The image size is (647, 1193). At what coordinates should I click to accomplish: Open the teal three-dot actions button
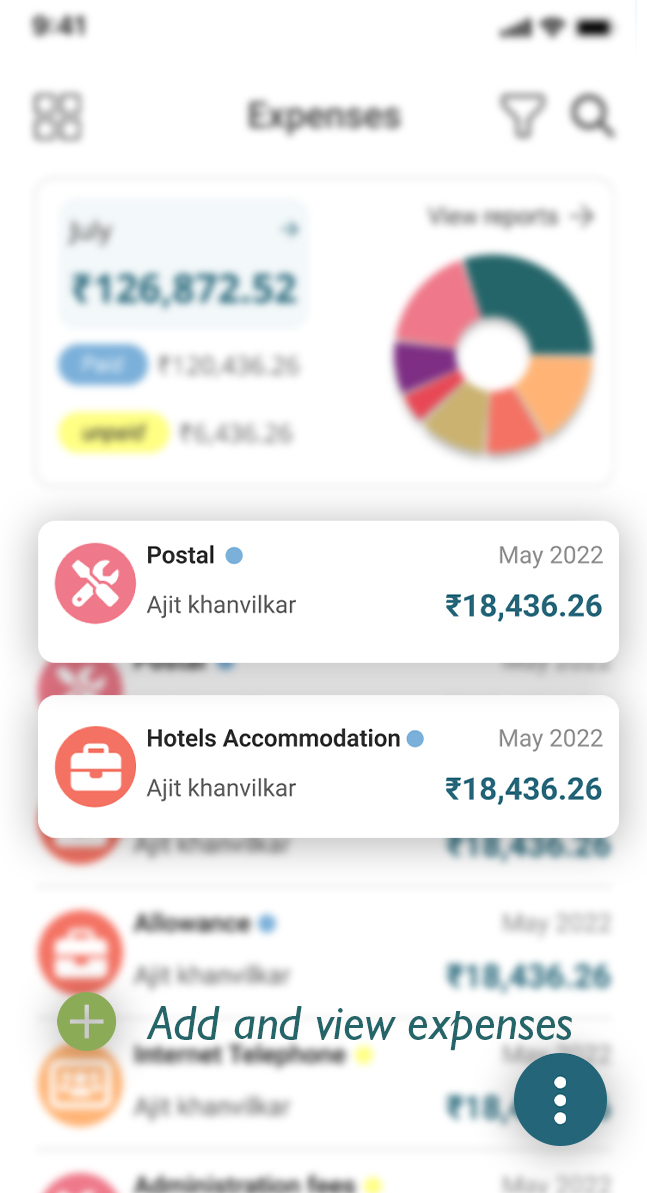(x=560, y=1099)
